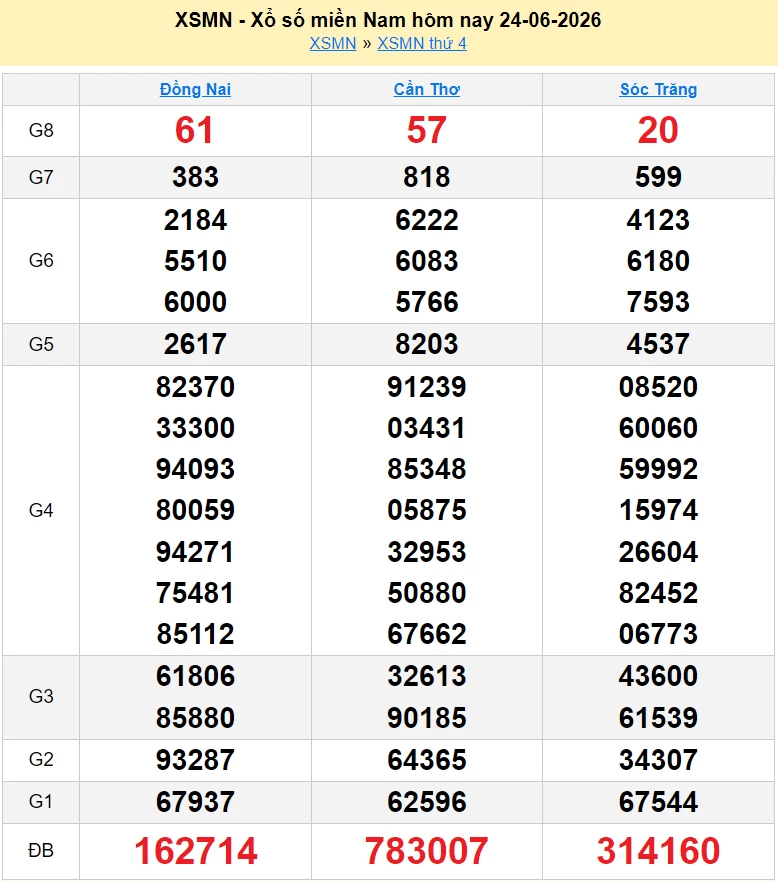The image size is (778, 882).
Task: Click G7 result 818
Action: (426, 177)
